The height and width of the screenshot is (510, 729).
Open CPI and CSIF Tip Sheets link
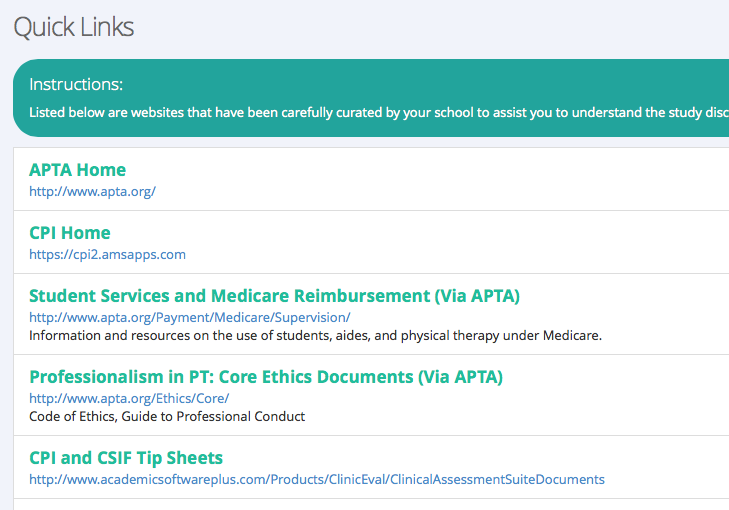[x=126, y=458]
